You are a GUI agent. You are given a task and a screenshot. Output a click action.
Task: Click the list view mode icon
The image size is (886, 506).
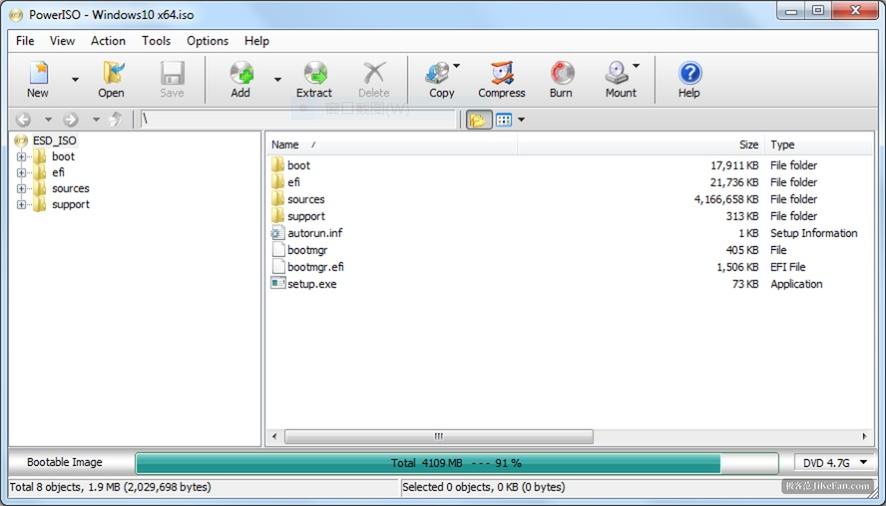[x=503, y=120]
